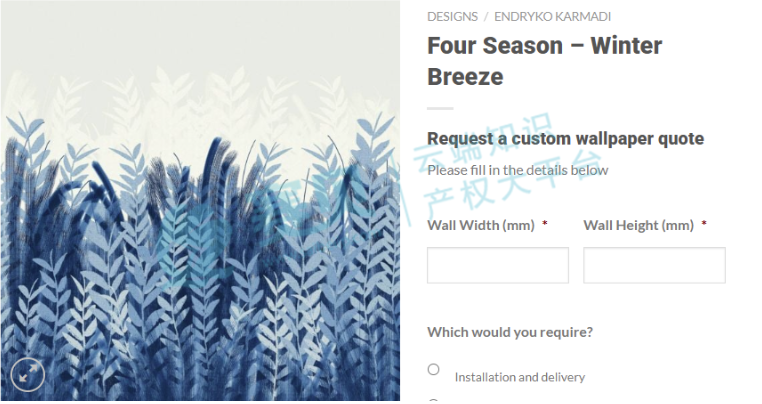The image size is (762, 404).
Task: Click the slash separator between breadcrumbs
Action: [486, 17]
